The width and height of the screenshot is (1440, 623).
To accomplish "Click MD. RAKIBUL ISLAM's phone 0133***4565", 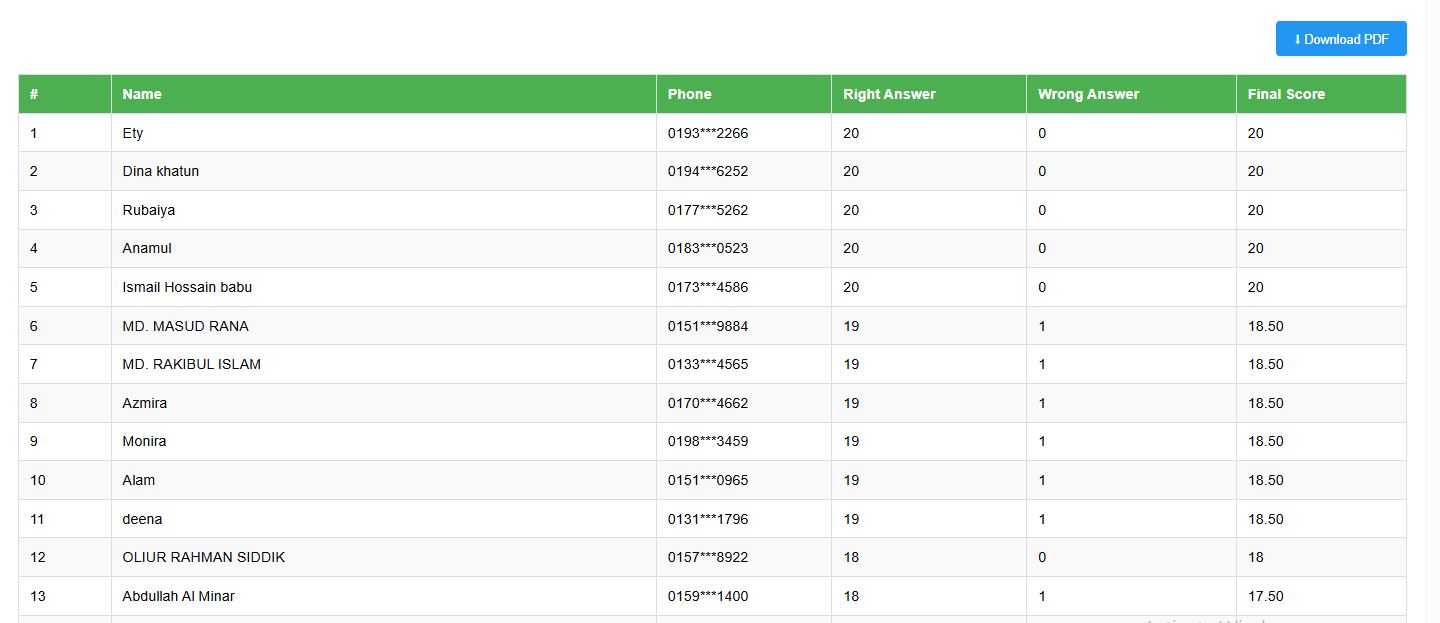I will [708, 364].
